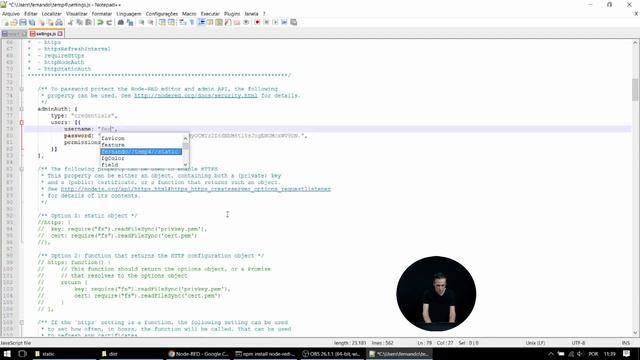Click the Stop macro recording icon
The width and height of the screenshot is (640, 360).
pyautogui.click(x=266, y=22)
